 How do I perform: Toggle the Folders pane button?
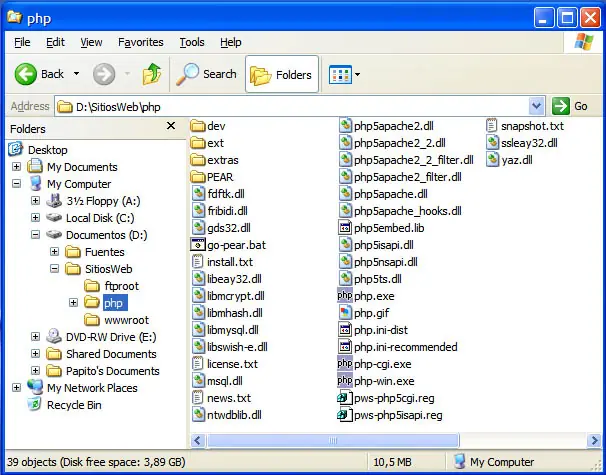[282, 74]
